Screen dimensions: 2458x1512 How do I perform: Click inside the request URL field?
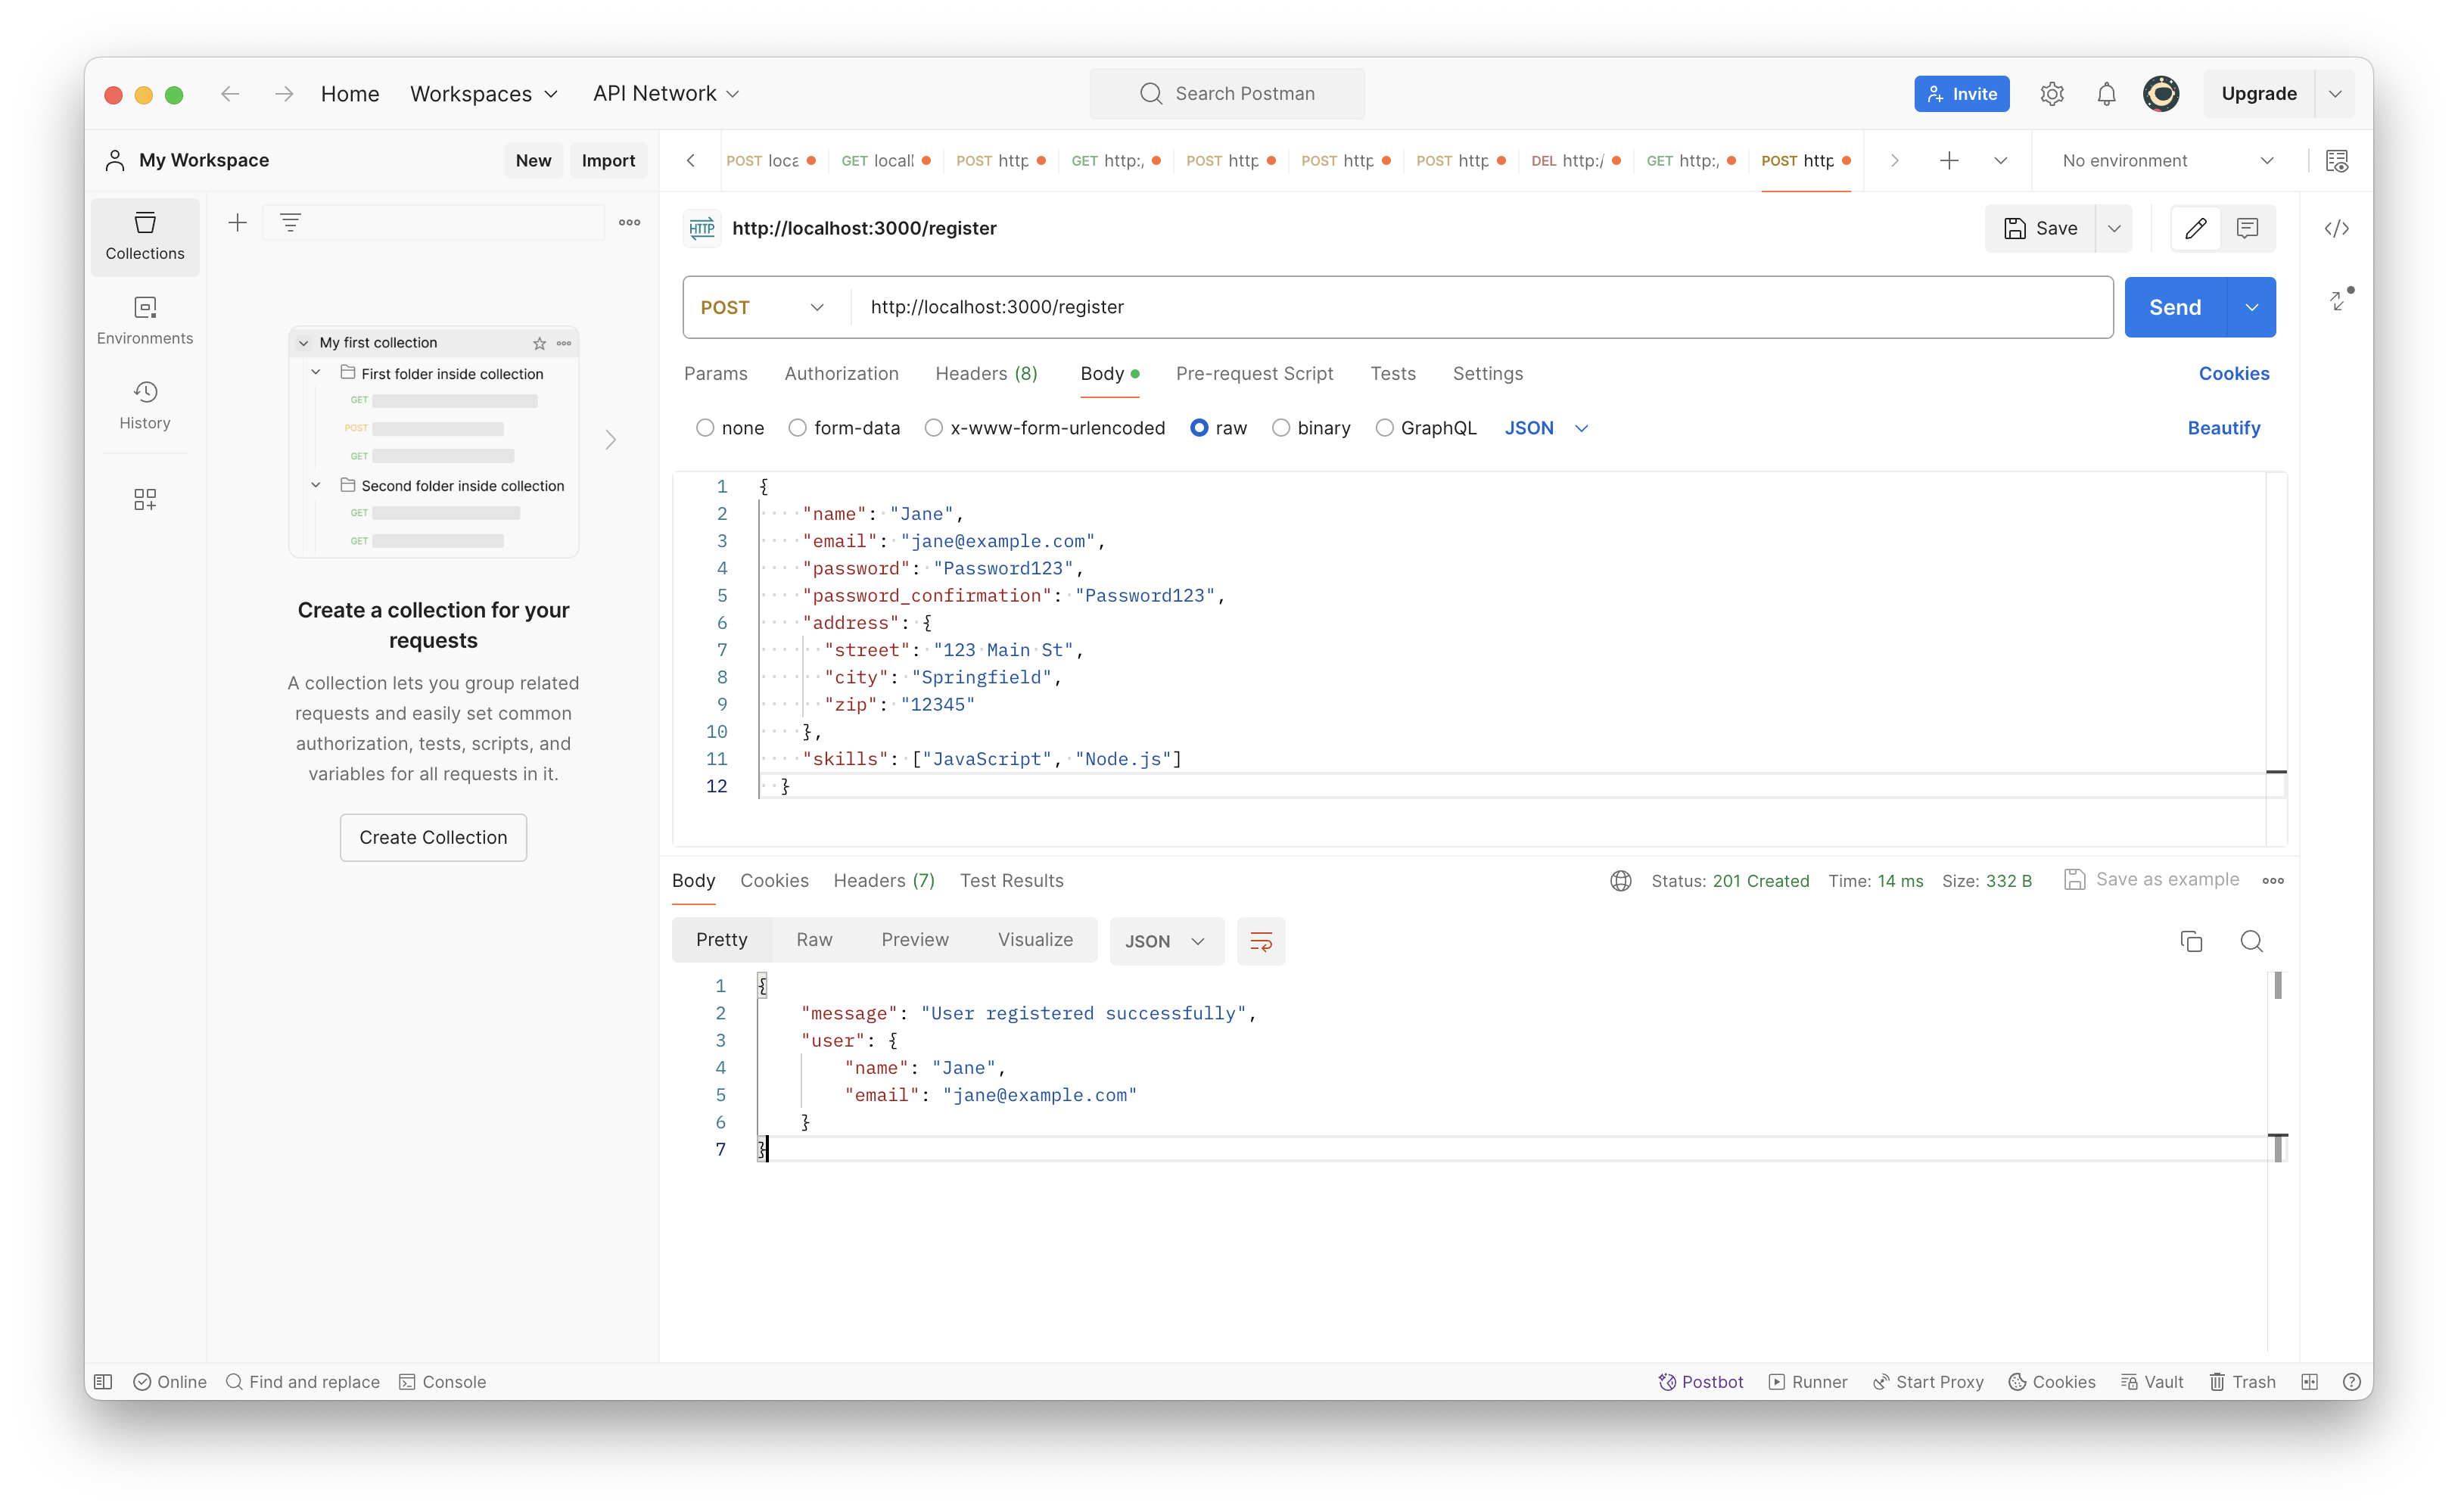click(x=1200, y=307)
